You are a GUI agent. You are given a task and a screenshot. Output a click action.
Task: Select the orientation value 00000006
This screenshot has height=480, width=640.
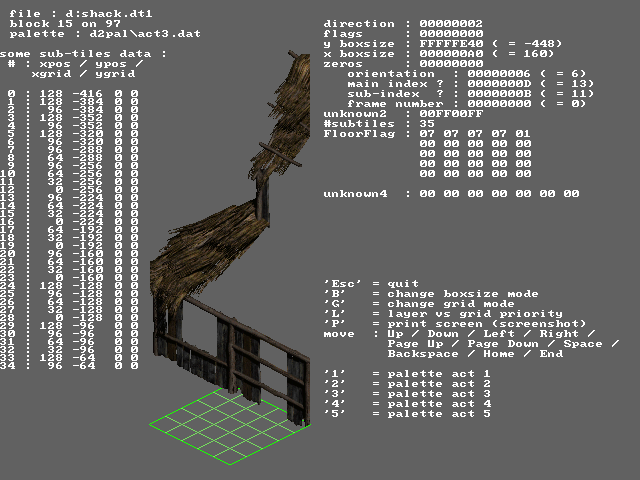point(499,74)
